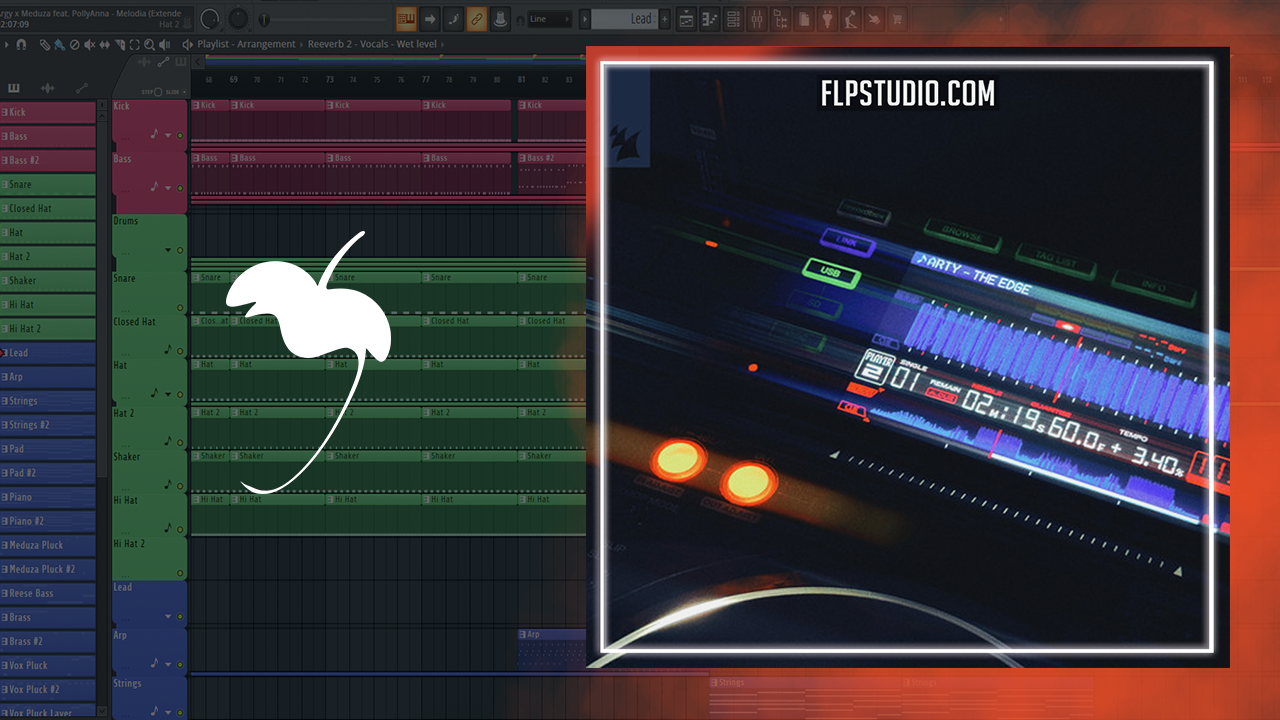The width and height of the screenshot is (1280, 720).
Task: Click the shopping cart content library icon
Action: point(897,19)
